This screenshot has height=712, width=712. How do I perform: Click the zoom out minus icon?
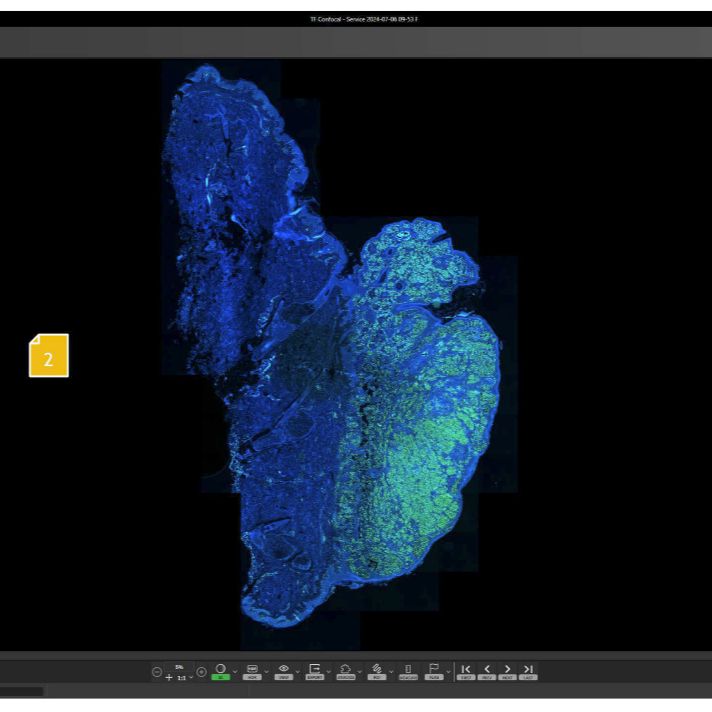pyautogui.click(x=156, y=672)
